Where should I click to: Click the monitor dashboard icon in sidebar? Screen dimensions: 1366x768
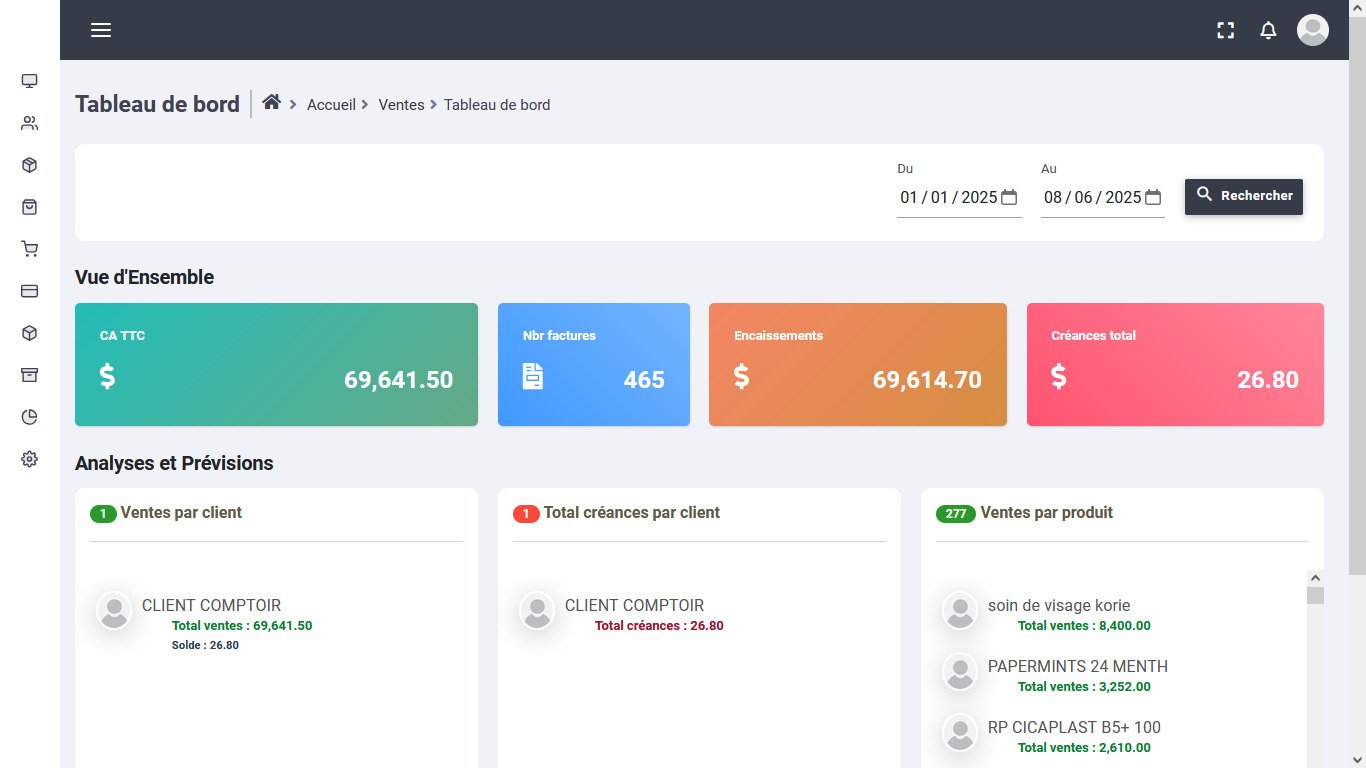coord(29,81)
